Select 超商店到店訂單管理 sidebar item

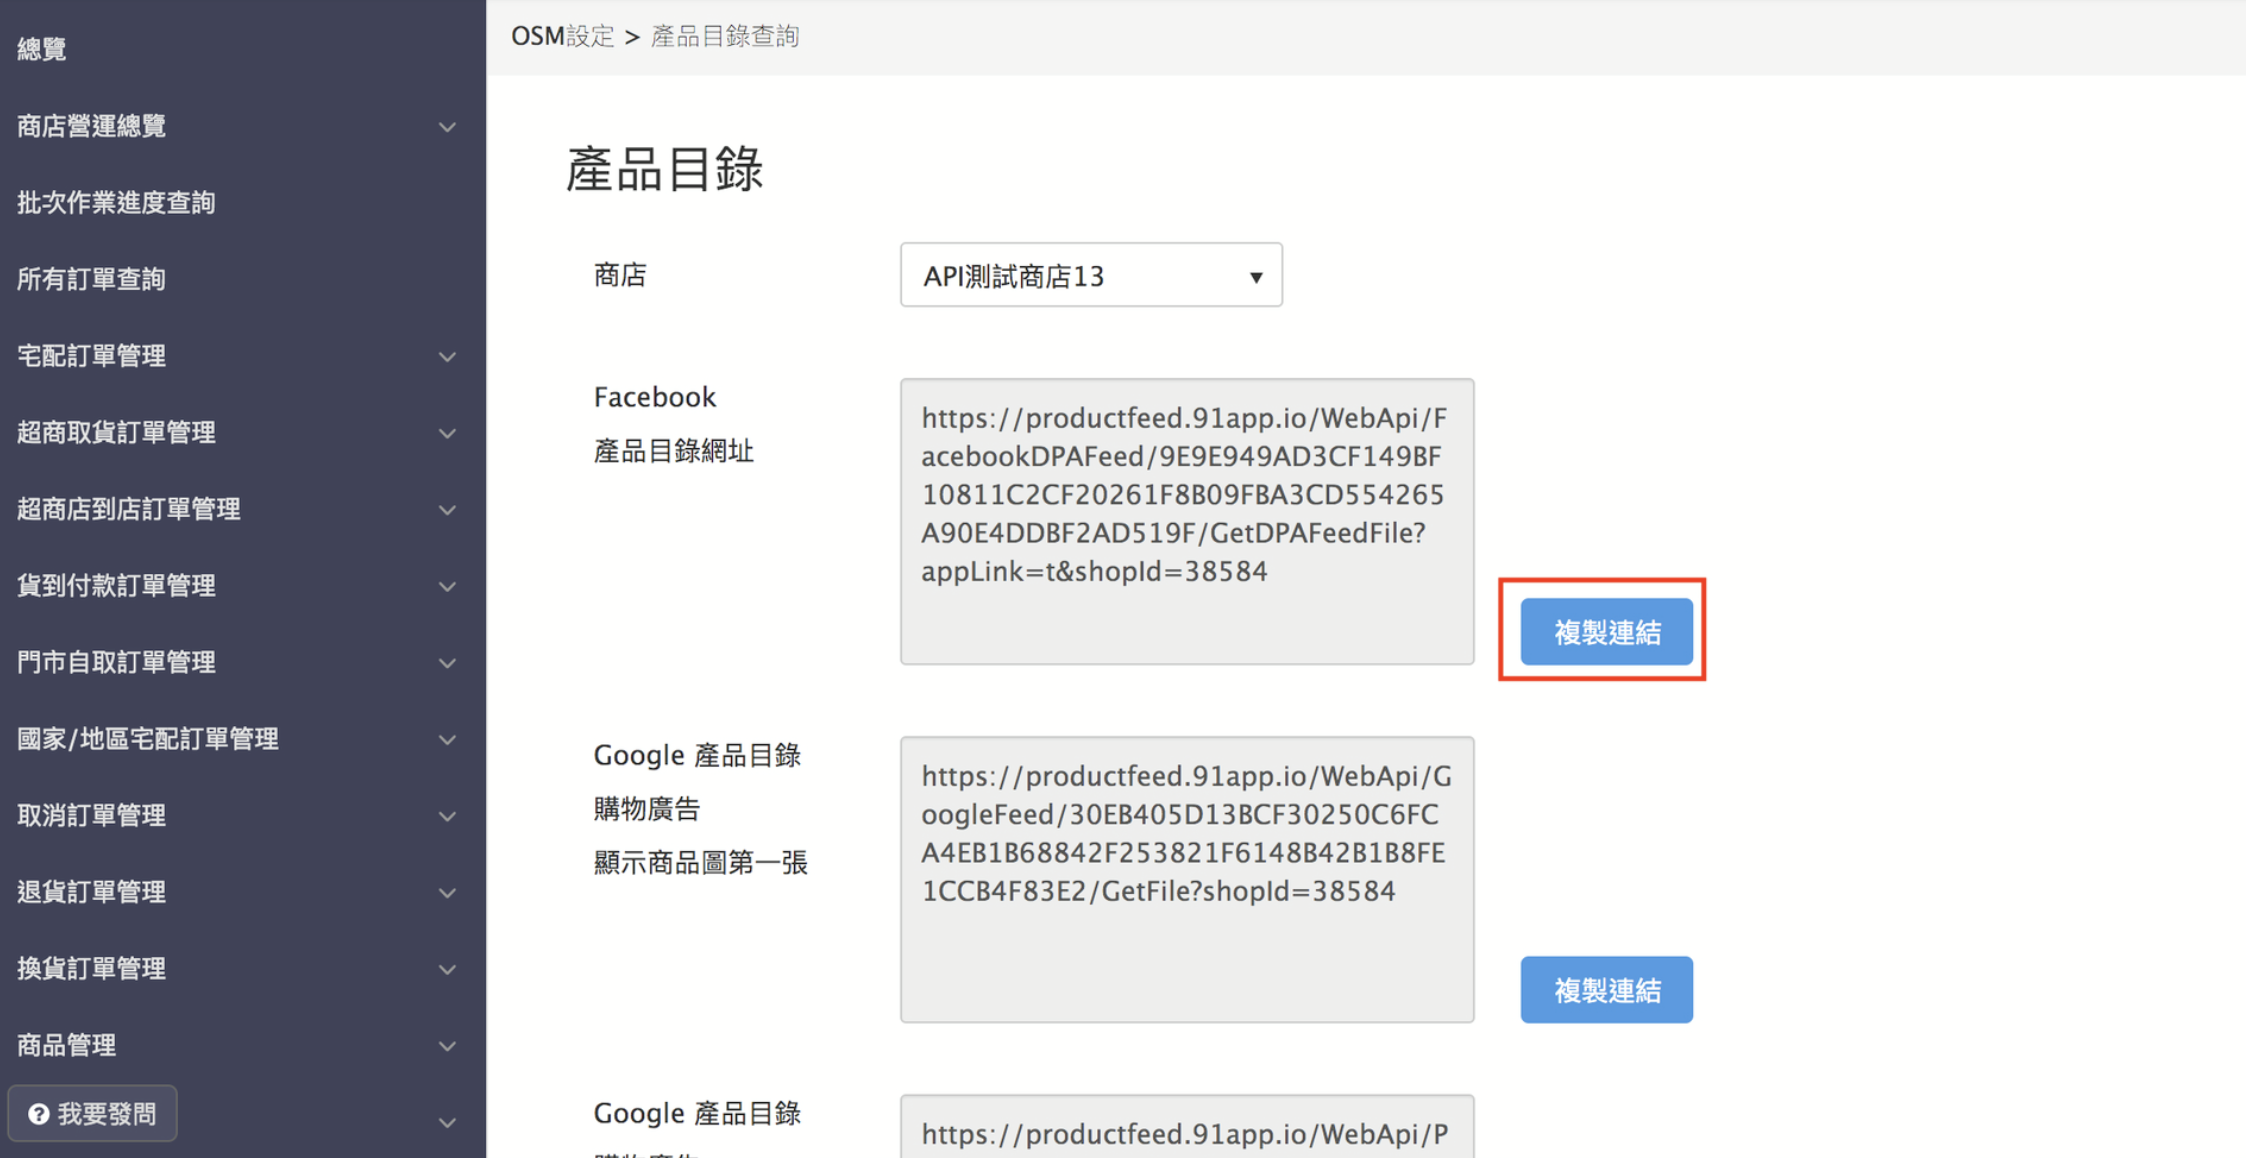click(129, 509)
